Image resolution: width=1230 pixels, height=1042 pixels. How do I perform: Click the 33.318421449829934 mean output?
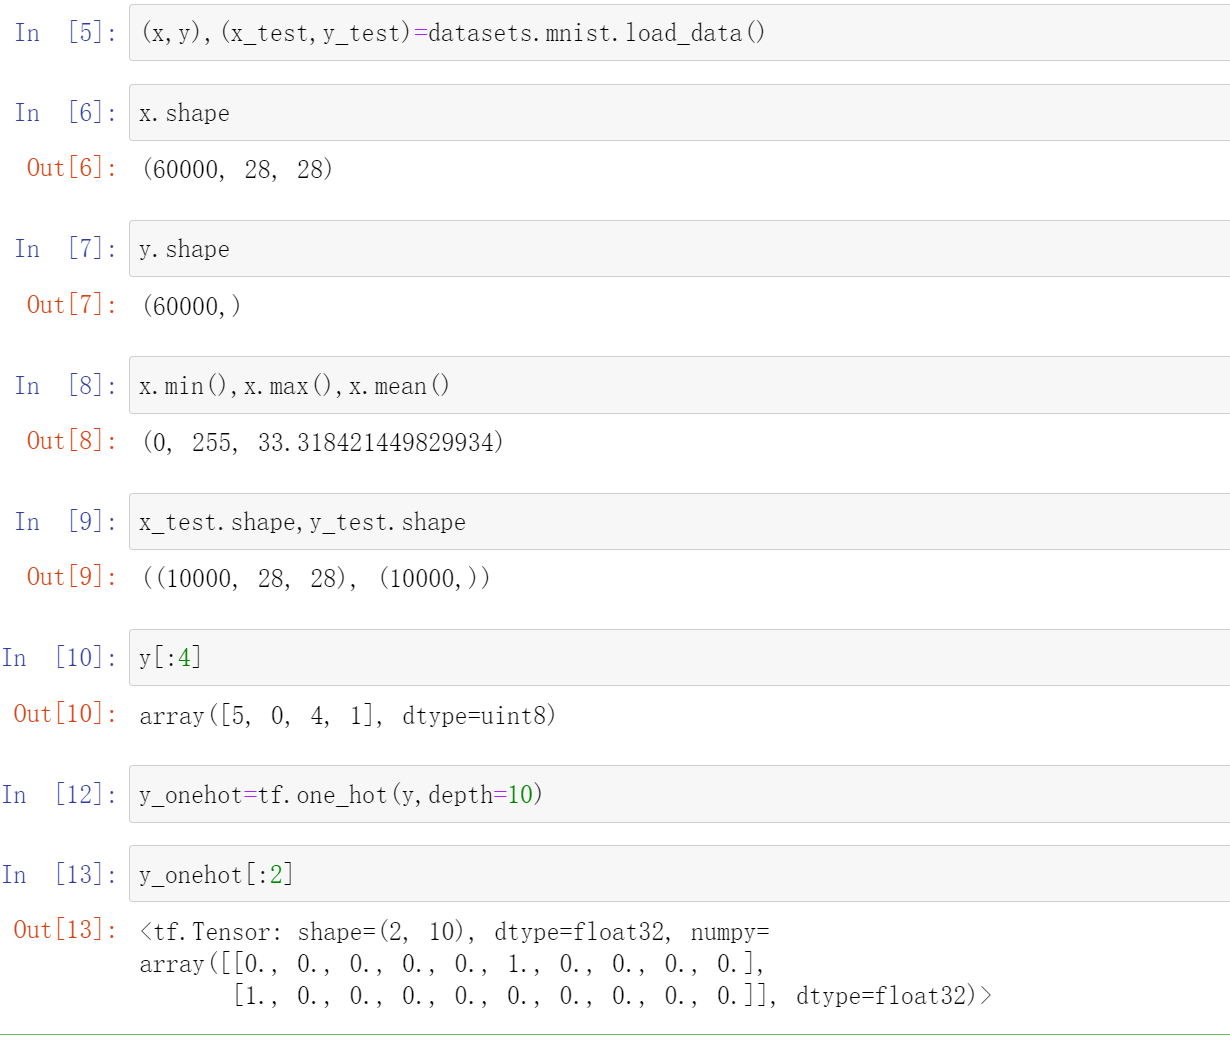(x=380, y=442)
